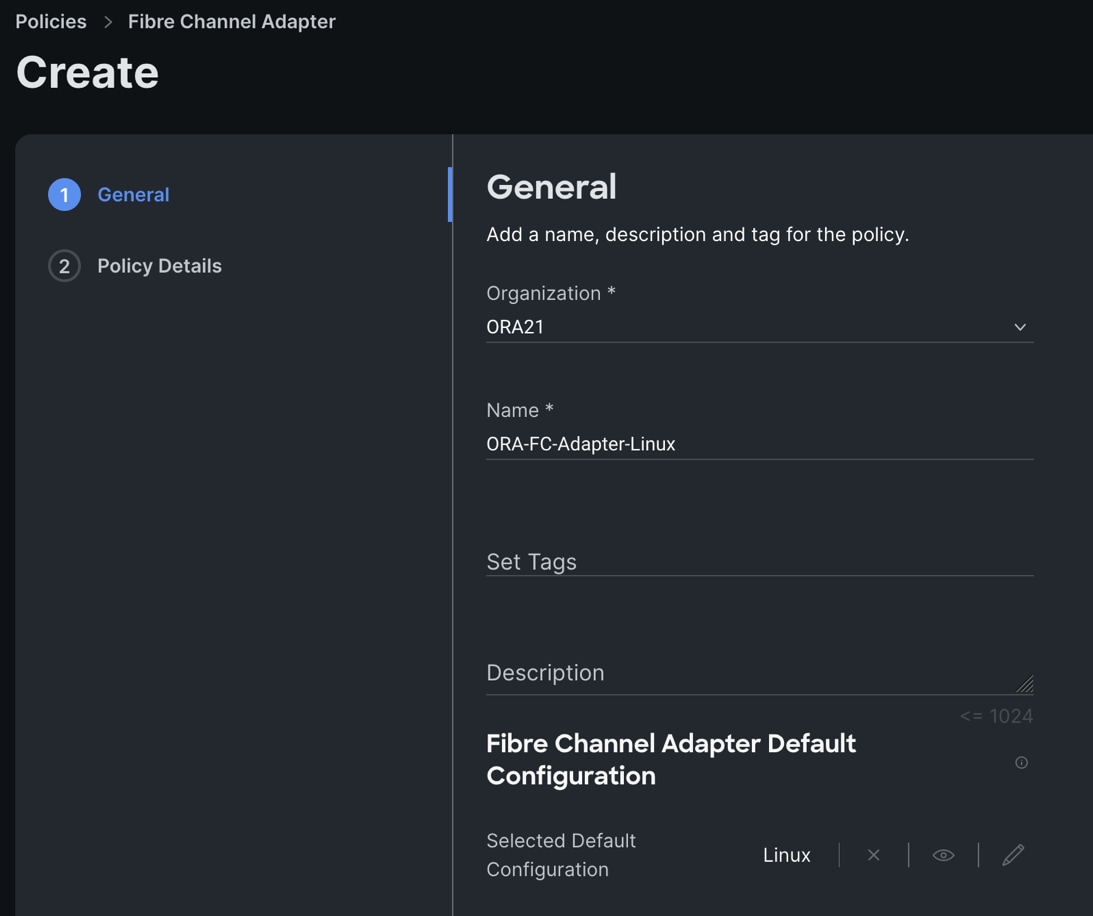Click the Description resize handle

1025,685
